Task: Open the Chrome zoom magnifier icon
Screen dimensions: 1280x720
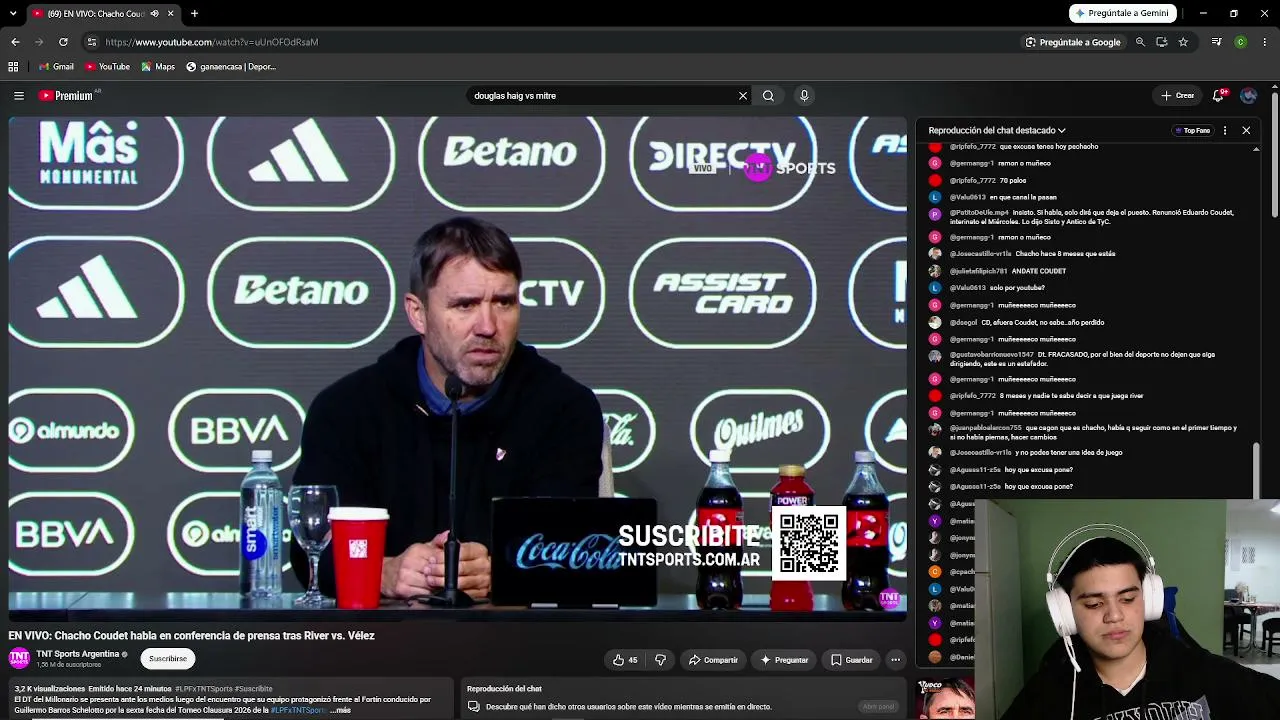Action: [1140, 42]
